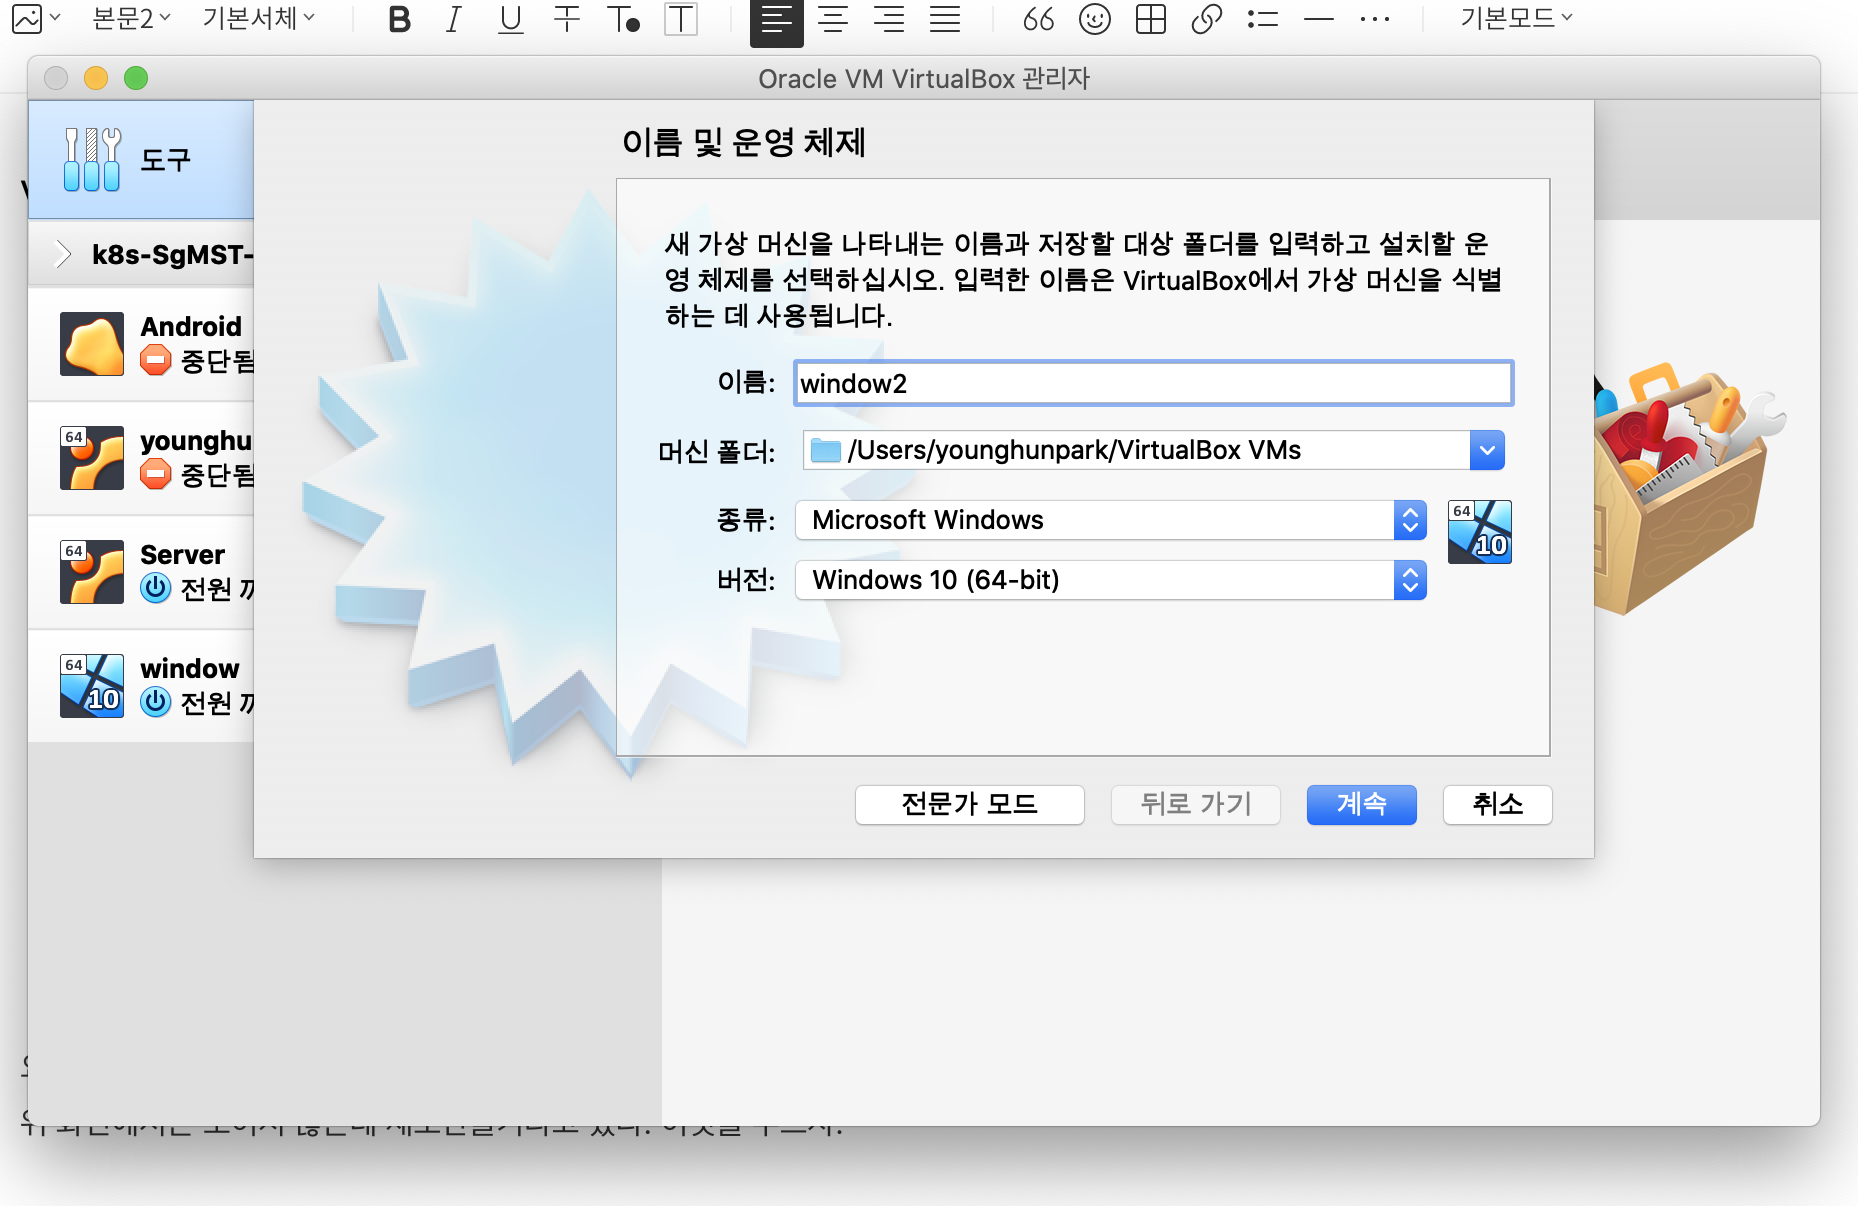Open the 머신 폴더 folder dropdown
This screenshot has height=1206, width=1858.
[x=1487, y=450]
